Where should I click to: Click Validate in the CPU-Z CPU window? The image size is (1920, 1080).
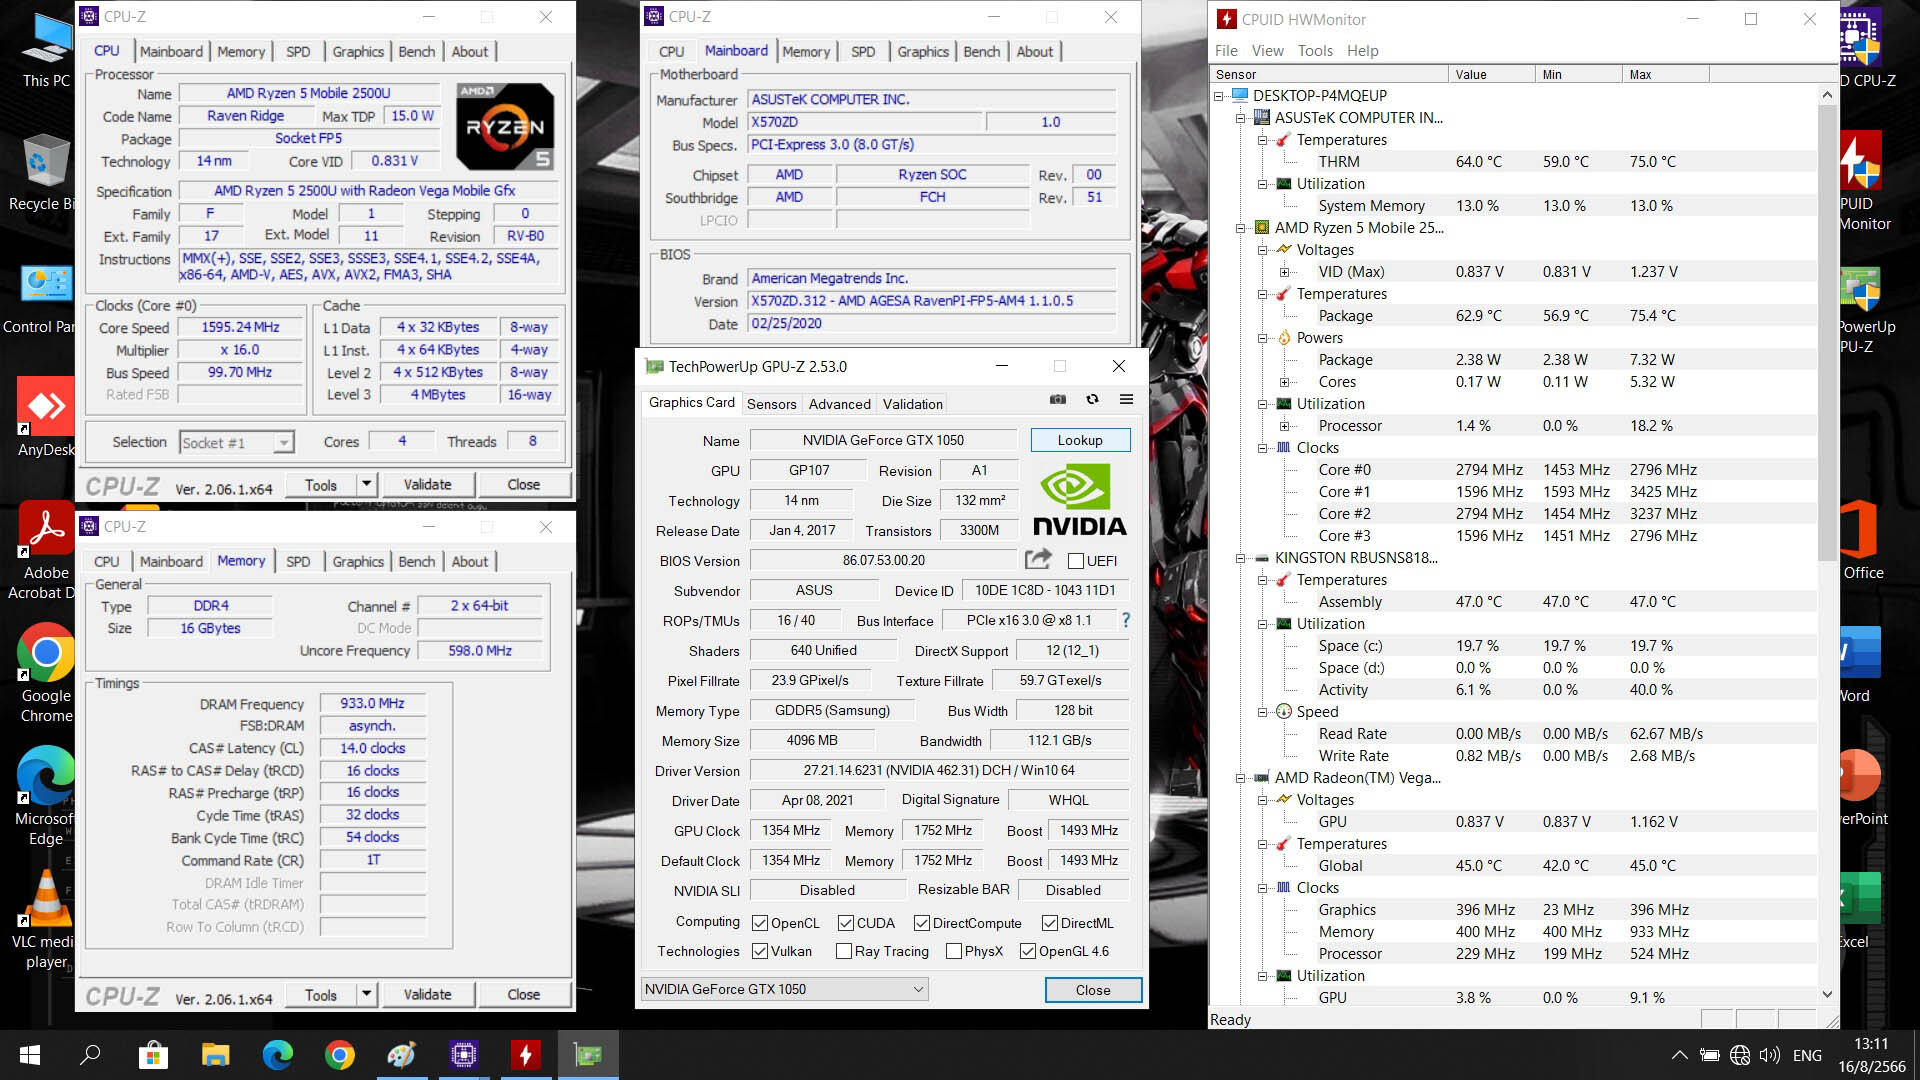pyautogui.click(x=427, y=484)
